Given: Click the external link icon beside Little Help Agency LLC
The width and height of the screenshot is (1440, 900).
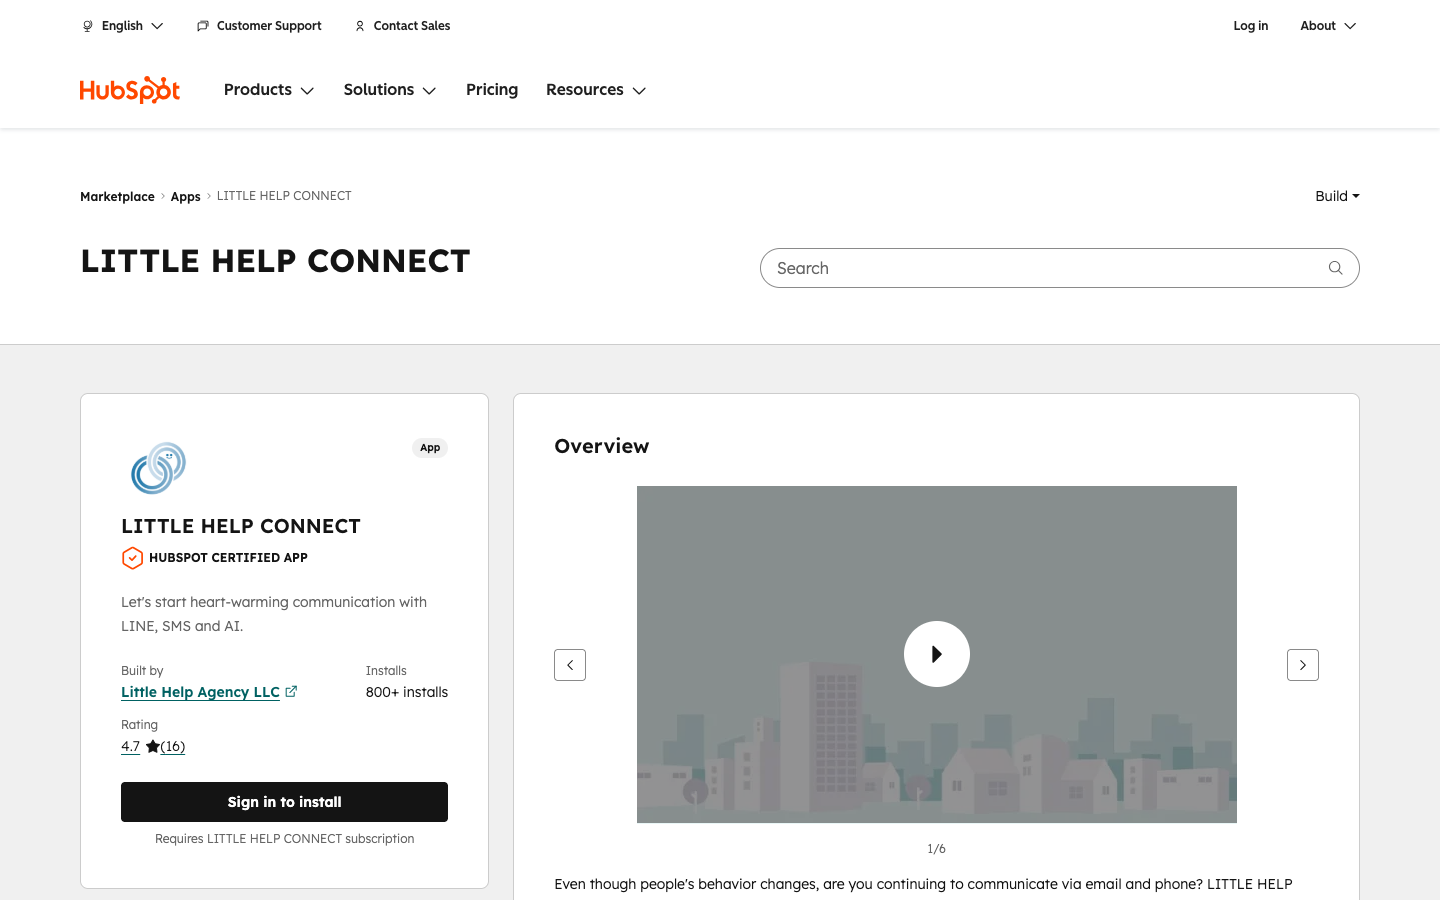Looking at the screenshot, I should [x=291, y=691].
